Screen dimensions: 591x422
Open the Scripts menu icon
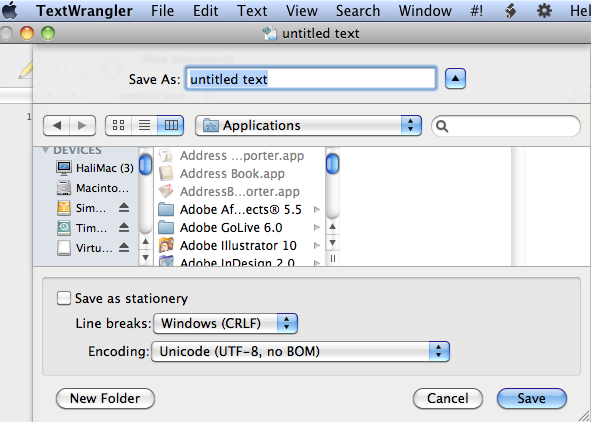510,11
